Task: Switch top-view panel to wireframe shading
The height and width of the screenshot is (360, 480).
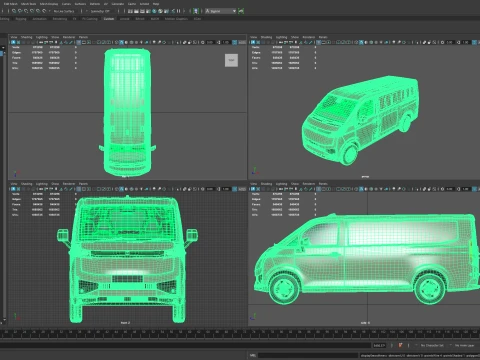Action: pyautogui.click(x=116, y=42)
